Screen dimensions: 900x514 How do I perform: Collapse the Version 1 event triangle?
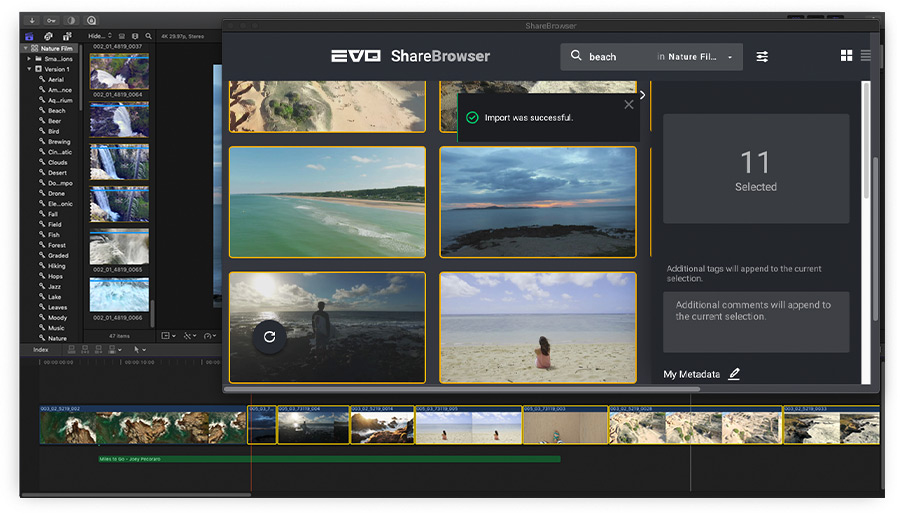click(29, 69)
